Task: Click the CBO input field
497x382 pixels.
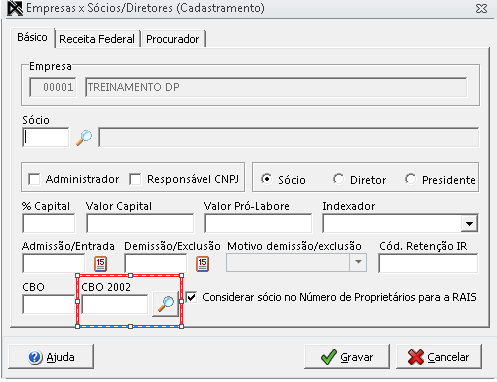Action: (49, 304)
